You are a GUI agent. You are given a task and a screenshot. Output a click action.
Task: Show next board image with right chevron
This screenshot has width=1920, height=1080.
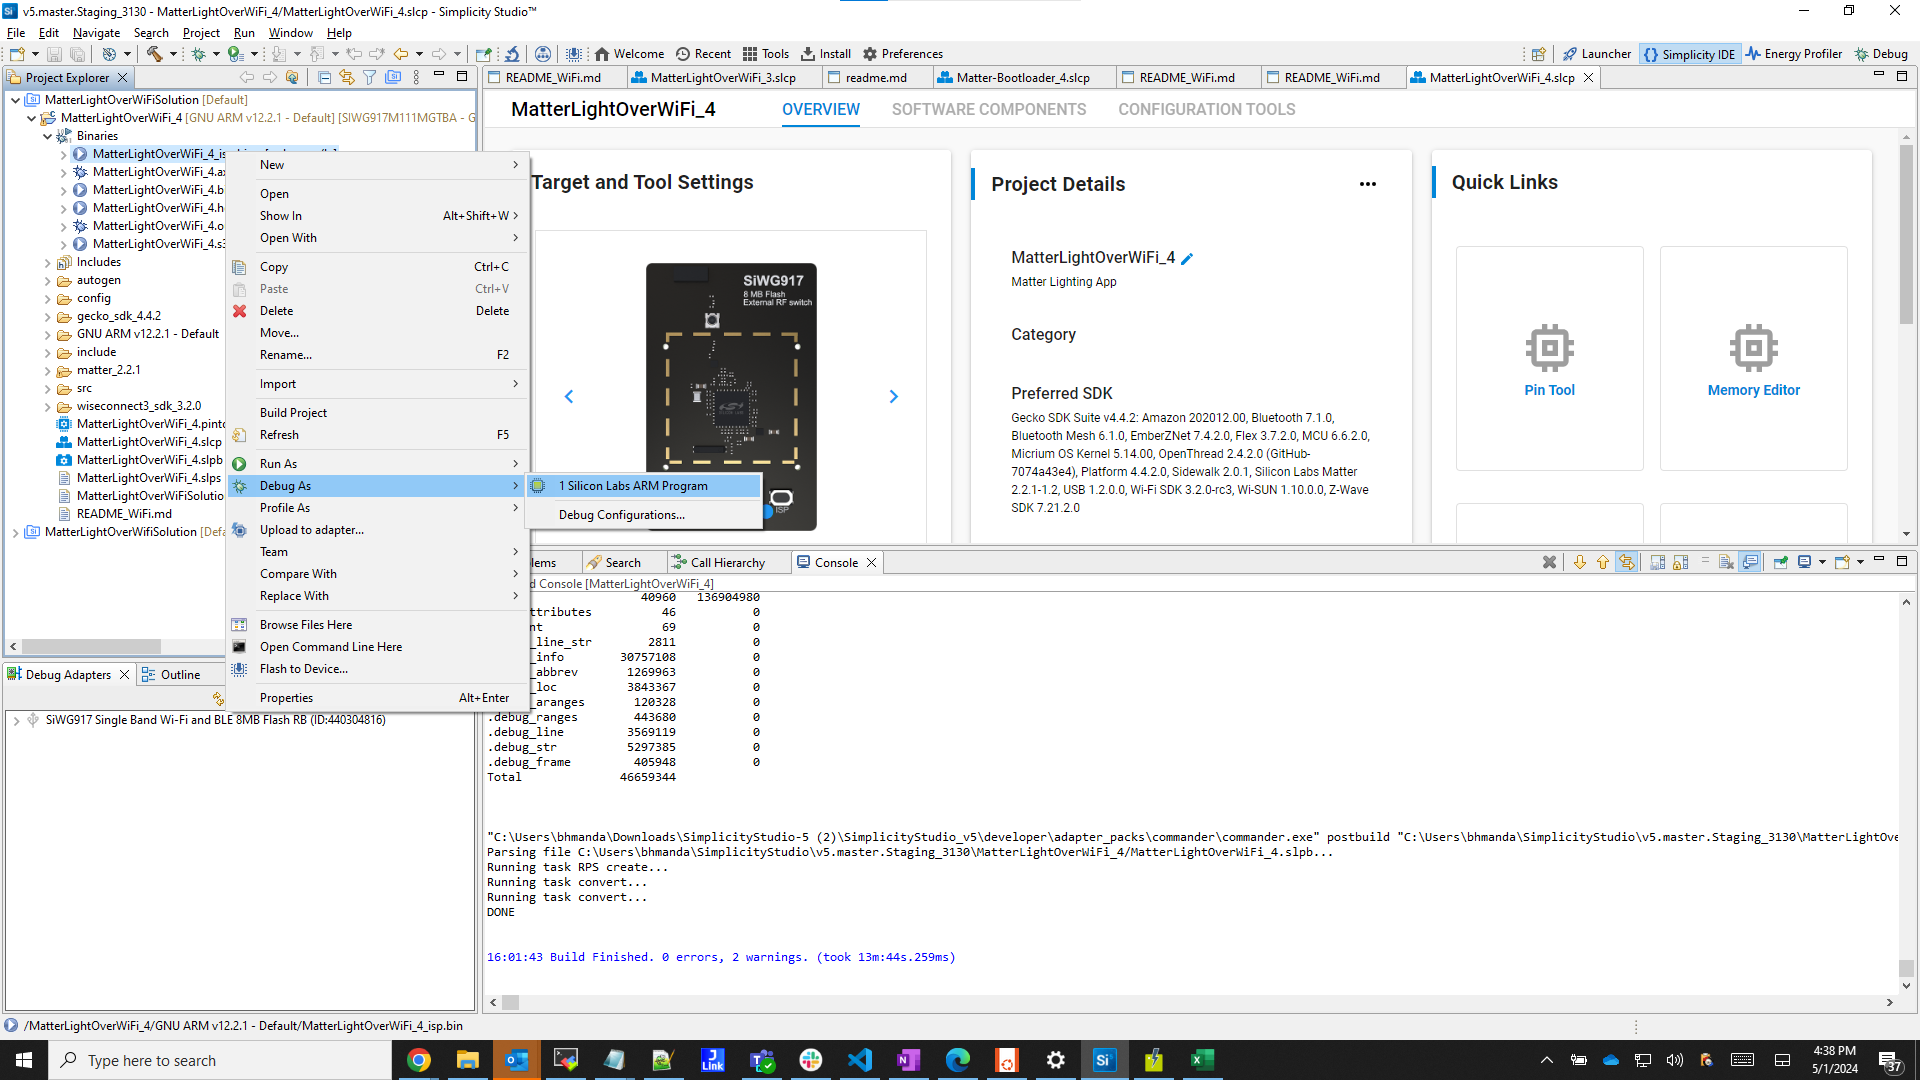[894, 397]
